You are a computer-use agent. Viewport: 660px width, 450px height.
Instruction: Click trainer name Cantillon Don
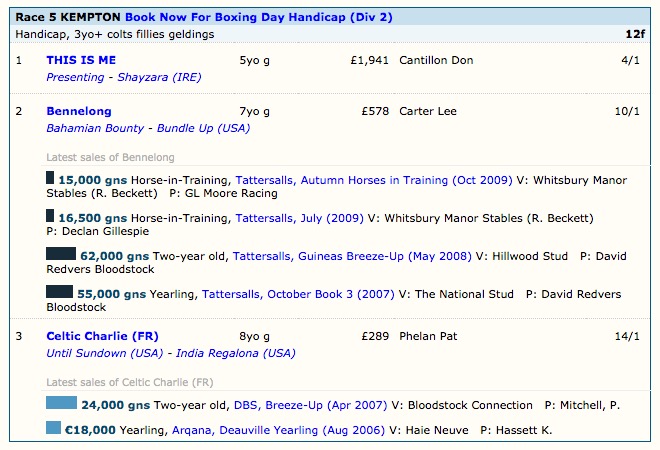[436, 60]
